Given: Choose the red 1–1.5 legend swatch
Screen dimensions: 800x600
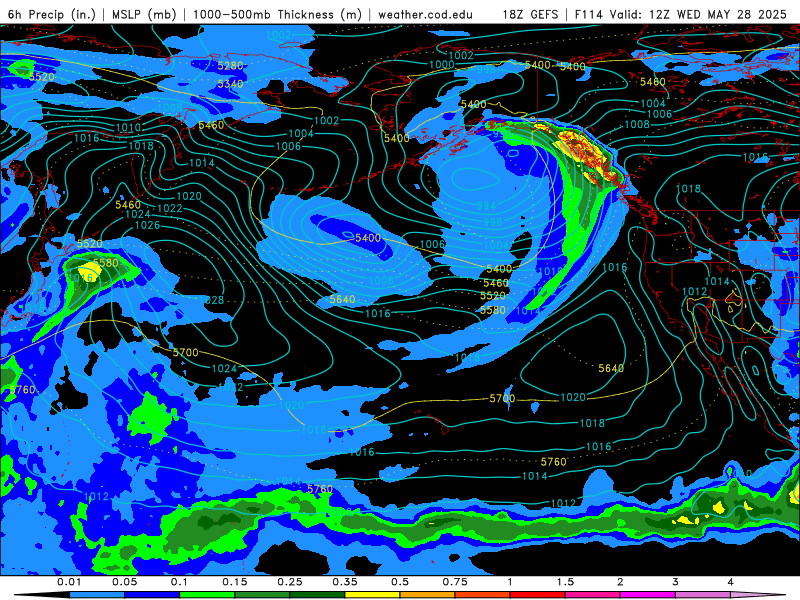Looking at the screenshot, I should [538, 595].
